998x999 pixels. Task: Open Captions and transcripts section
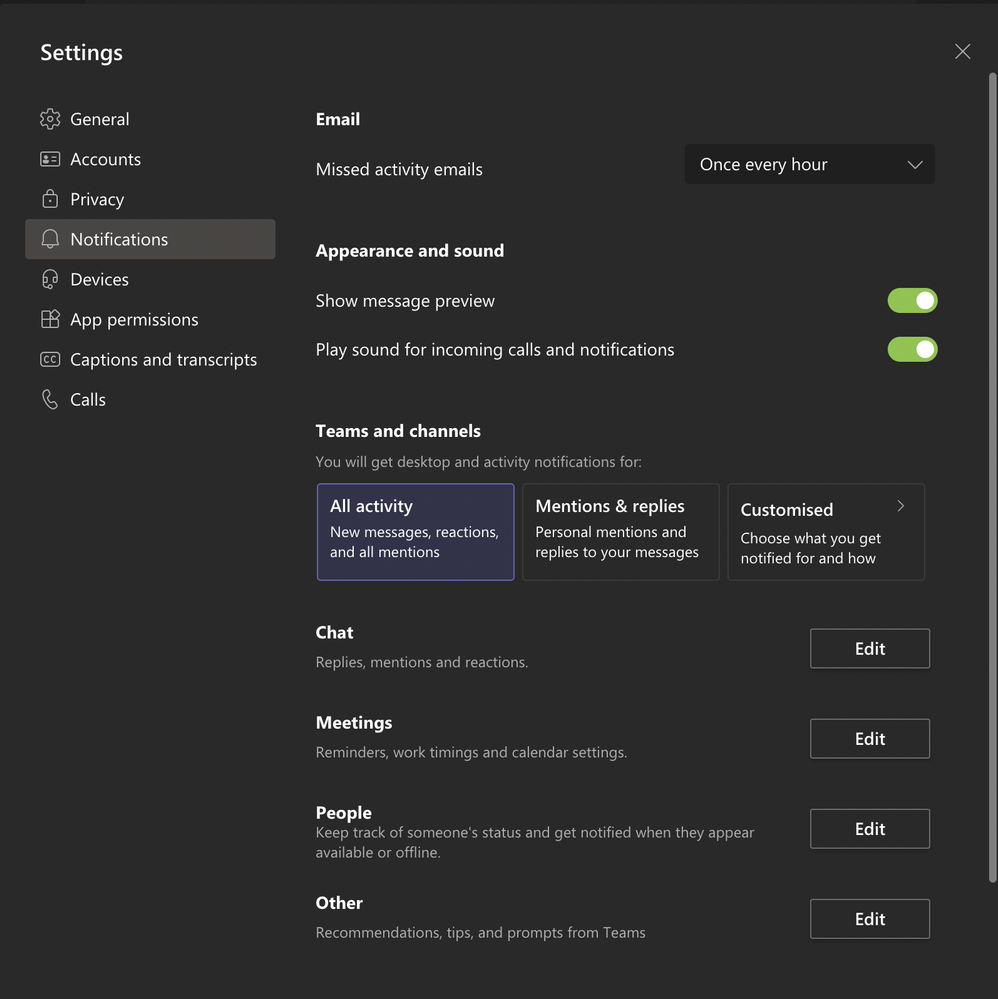pos(150,359)
